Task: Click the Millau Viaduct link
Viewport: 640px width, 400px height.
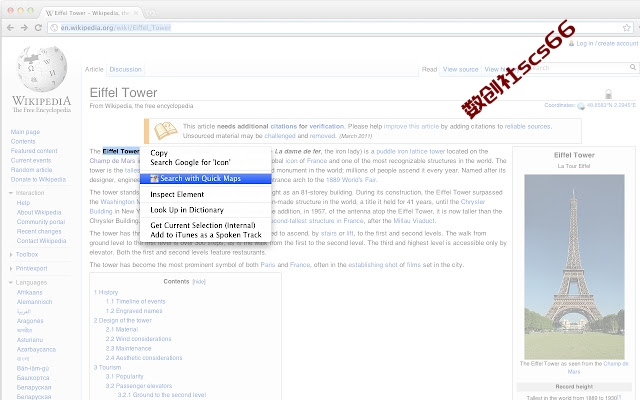Action: tap(414, 221)
